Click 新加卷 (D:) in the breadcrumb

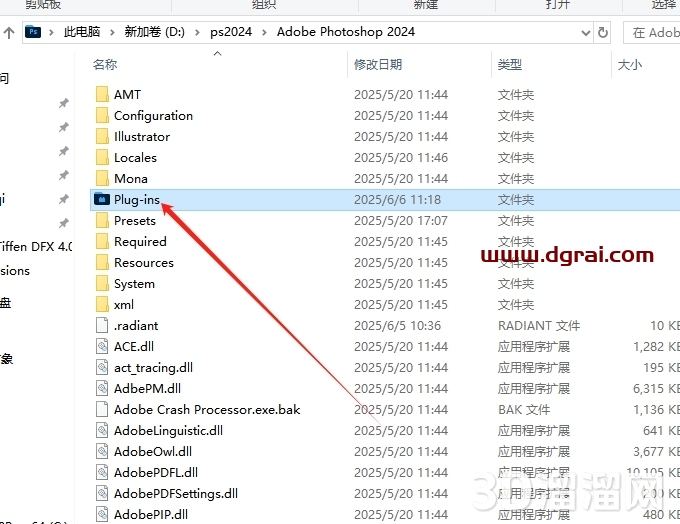pyautogui.click(x=154, y=32)
